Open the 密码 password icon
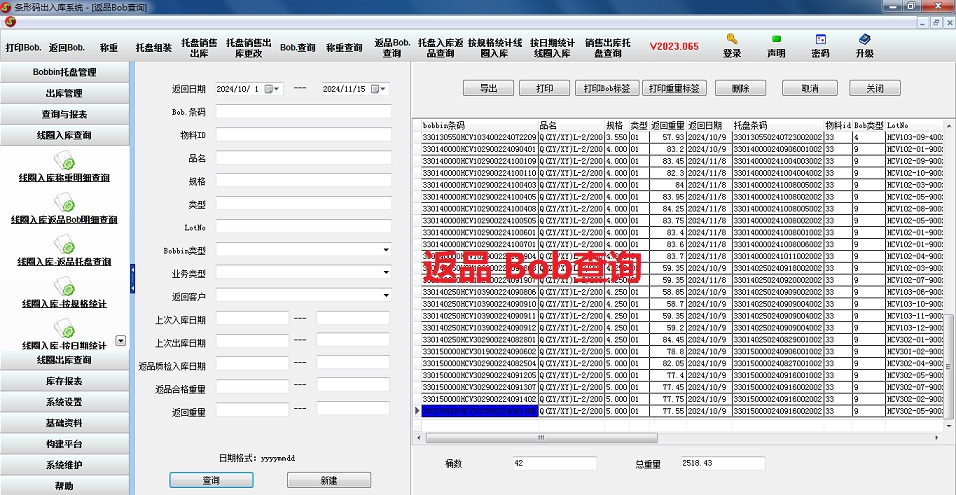The image size is (956, 495). click(820, 39)
